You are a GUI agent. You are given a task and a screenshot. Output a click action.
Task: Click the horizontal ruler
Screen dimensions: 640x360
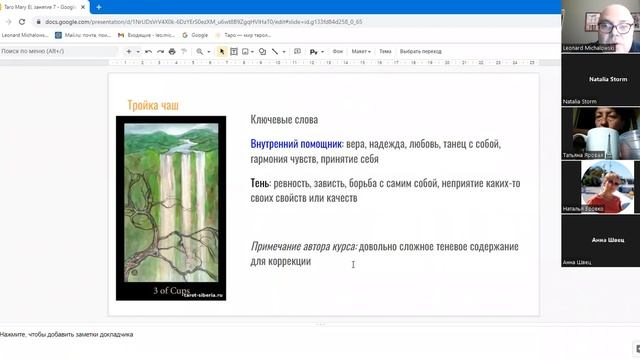click(325, 63)
